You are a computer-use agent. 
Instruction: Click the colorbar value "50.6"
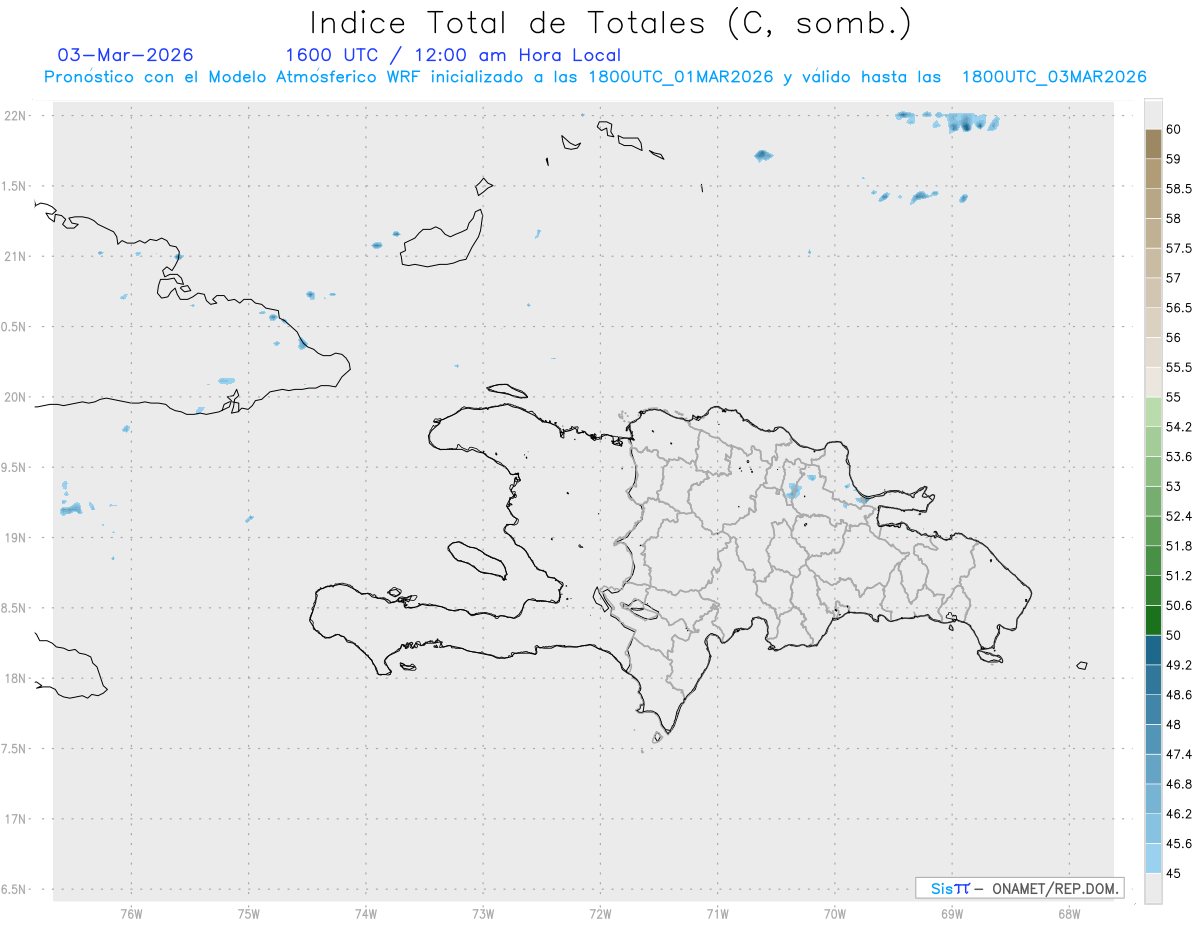click(1179, 605)
